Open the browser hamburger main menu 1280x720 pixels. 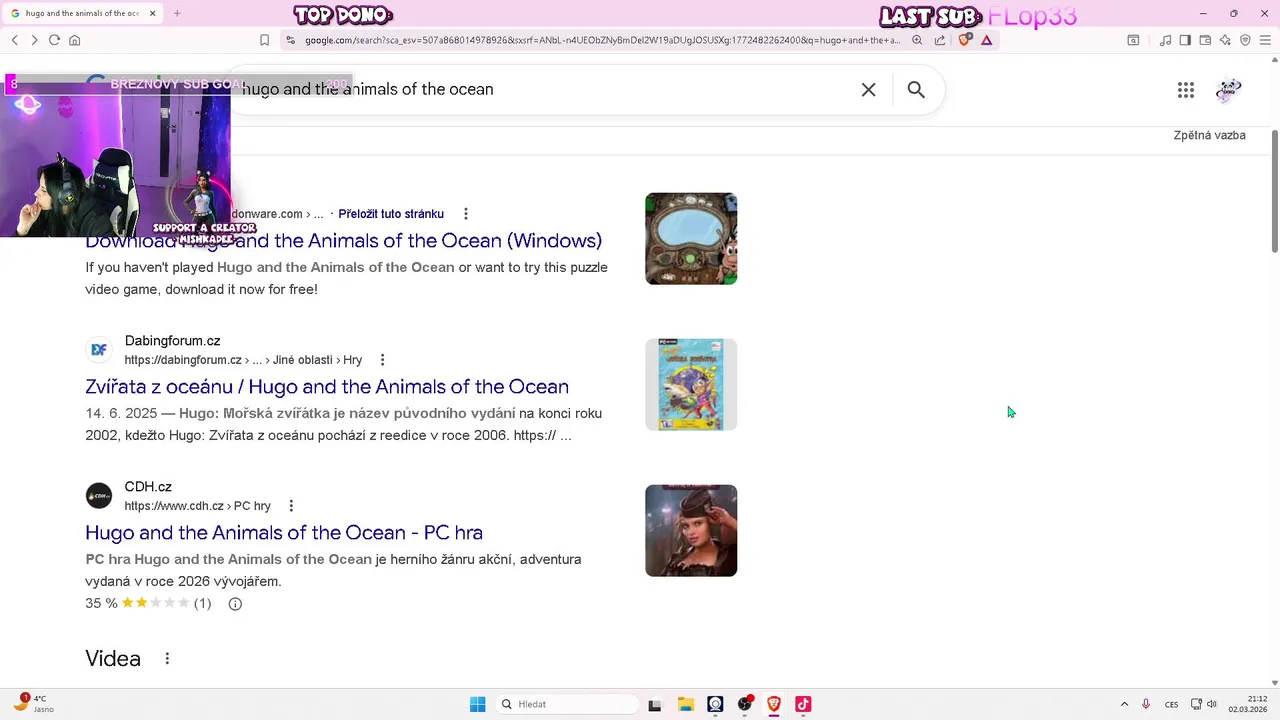[1266, 40]
